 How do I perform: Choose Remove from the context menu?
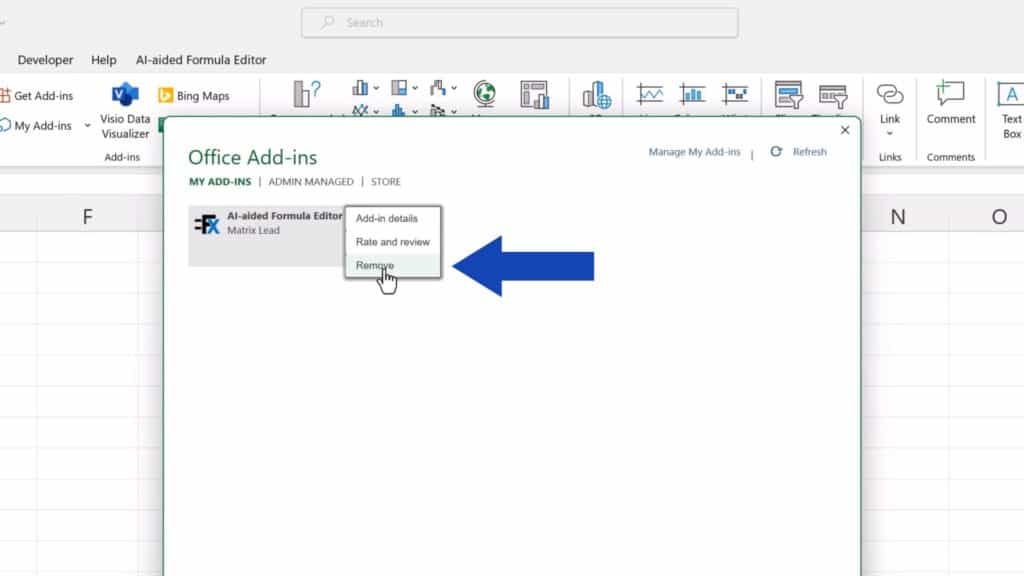[392, 265]
